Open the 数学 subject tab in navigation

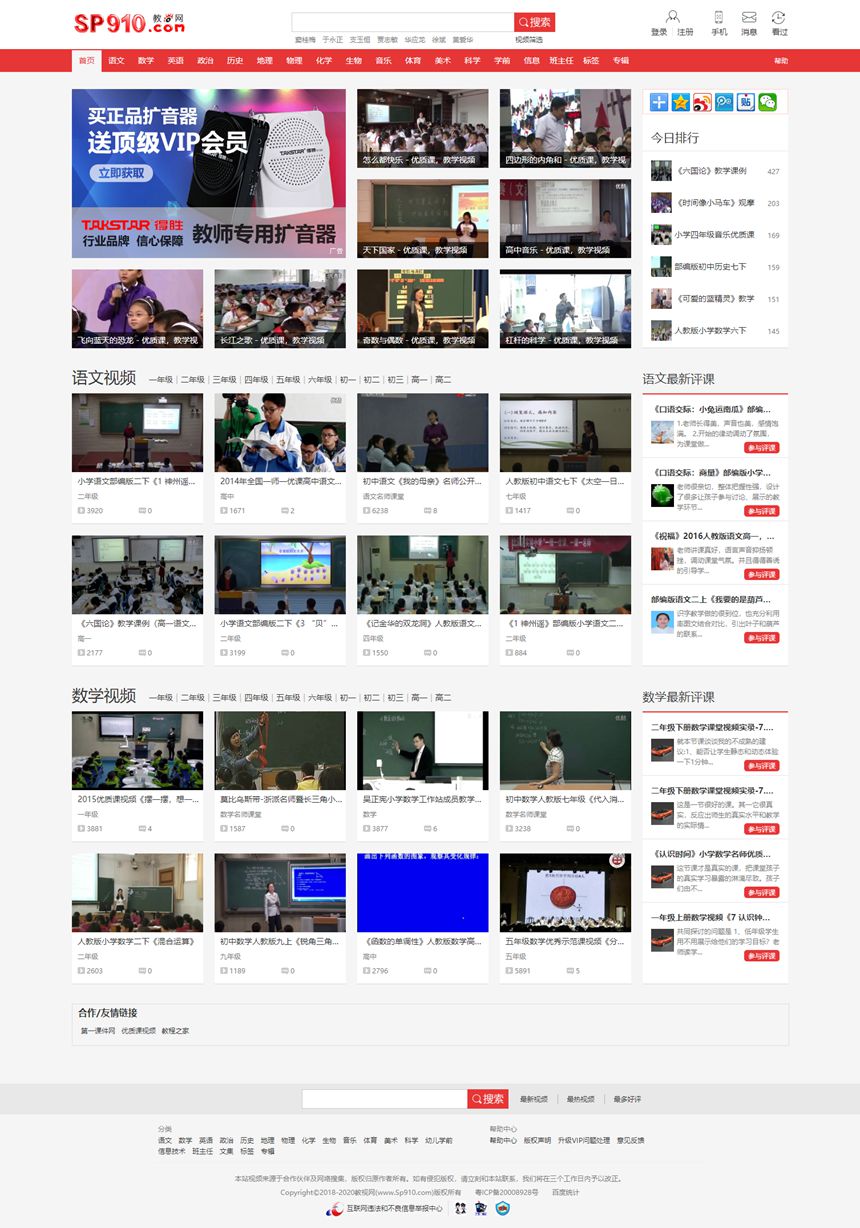point(144,60)
